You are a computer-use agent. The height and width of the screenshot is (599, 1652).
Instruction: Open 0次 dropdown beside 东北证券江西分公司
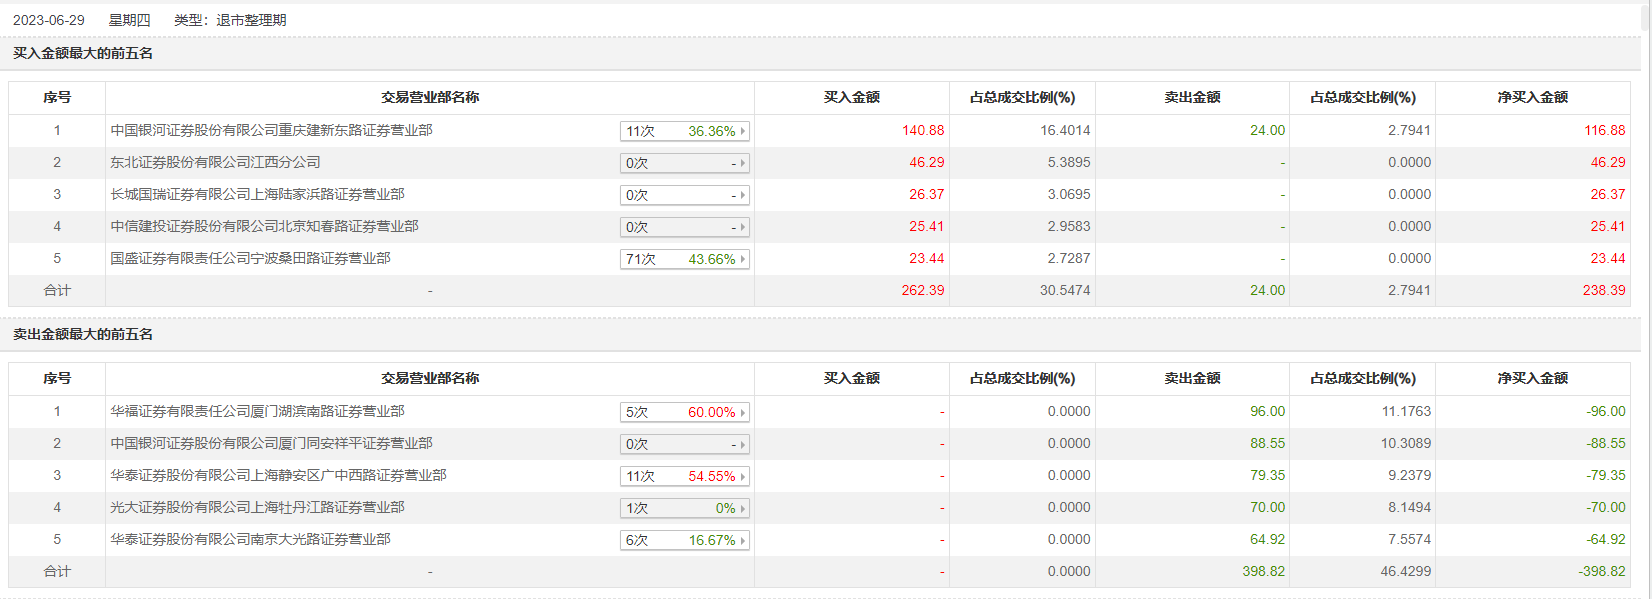[685, 163]
